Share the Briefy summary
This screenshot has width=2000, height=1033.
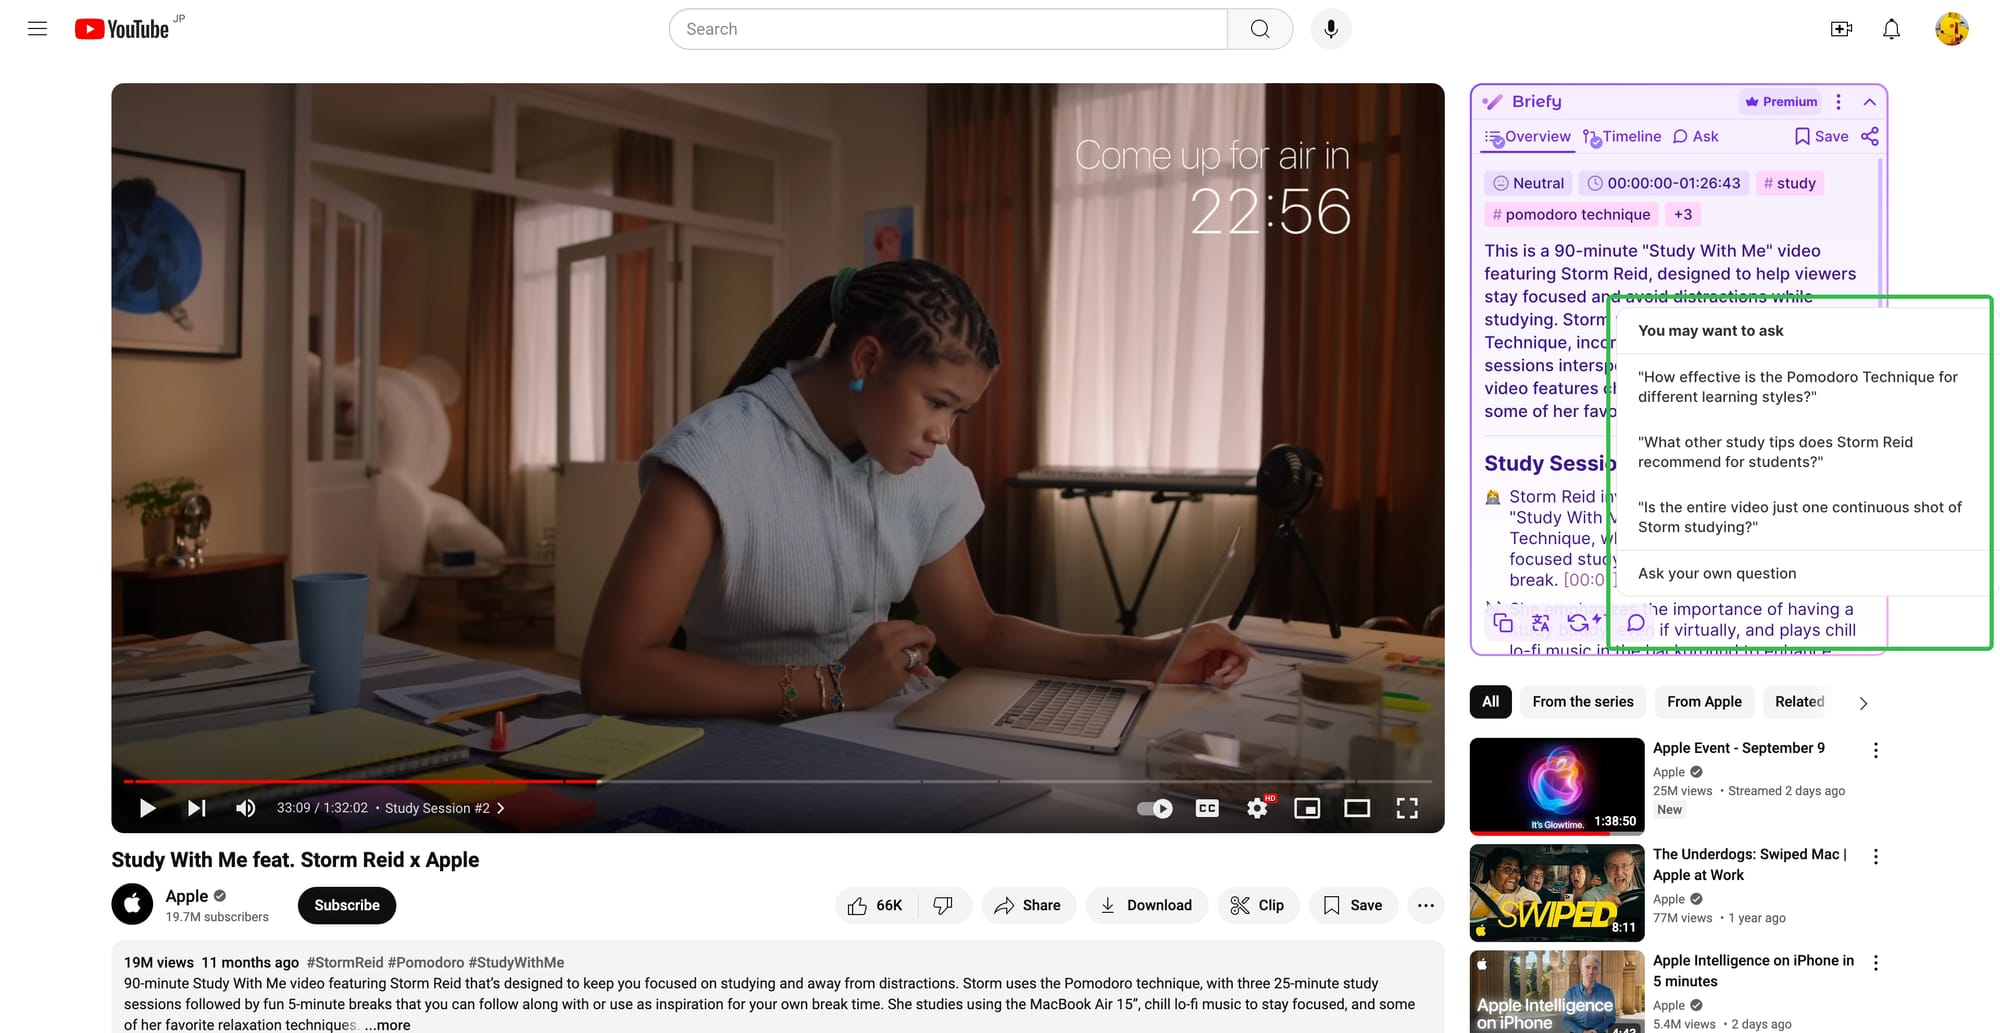click(x=1869, y=136)
